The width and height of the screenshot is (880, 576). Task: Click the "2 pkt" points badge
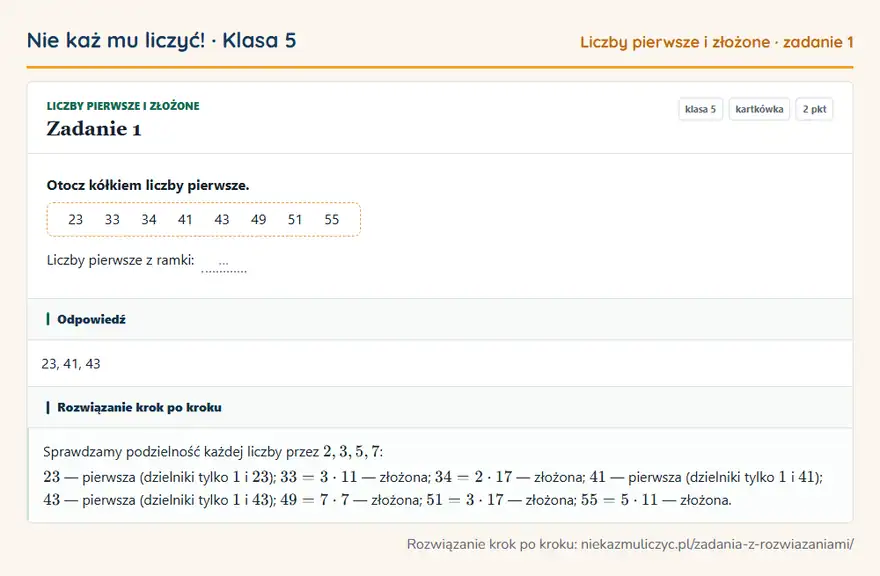coord(814,109)
